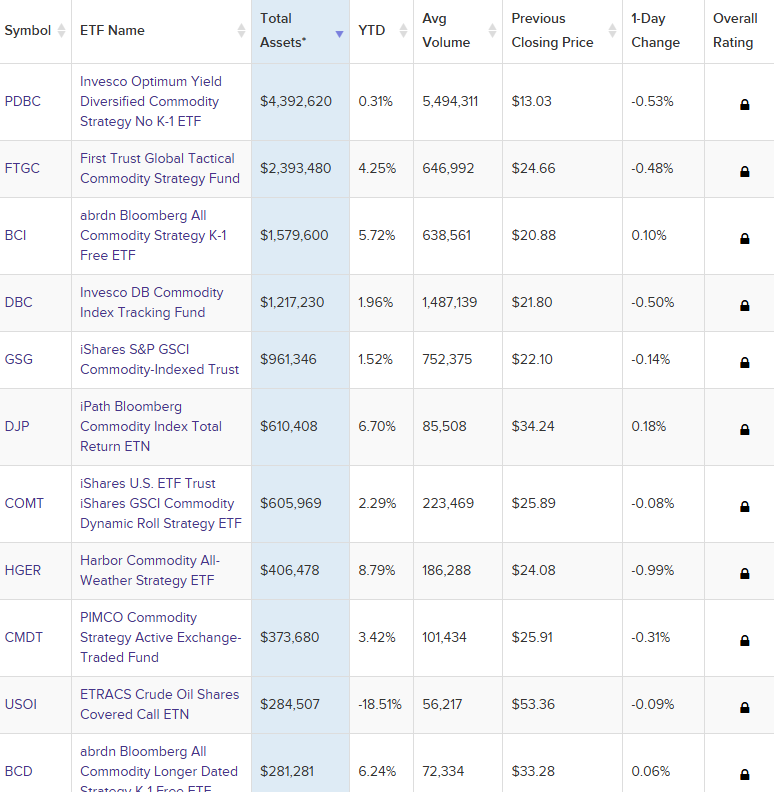The height and width of the screenshot is (792, 774).
Task: Select YTD value 5.72%
Action: [377, 235]
